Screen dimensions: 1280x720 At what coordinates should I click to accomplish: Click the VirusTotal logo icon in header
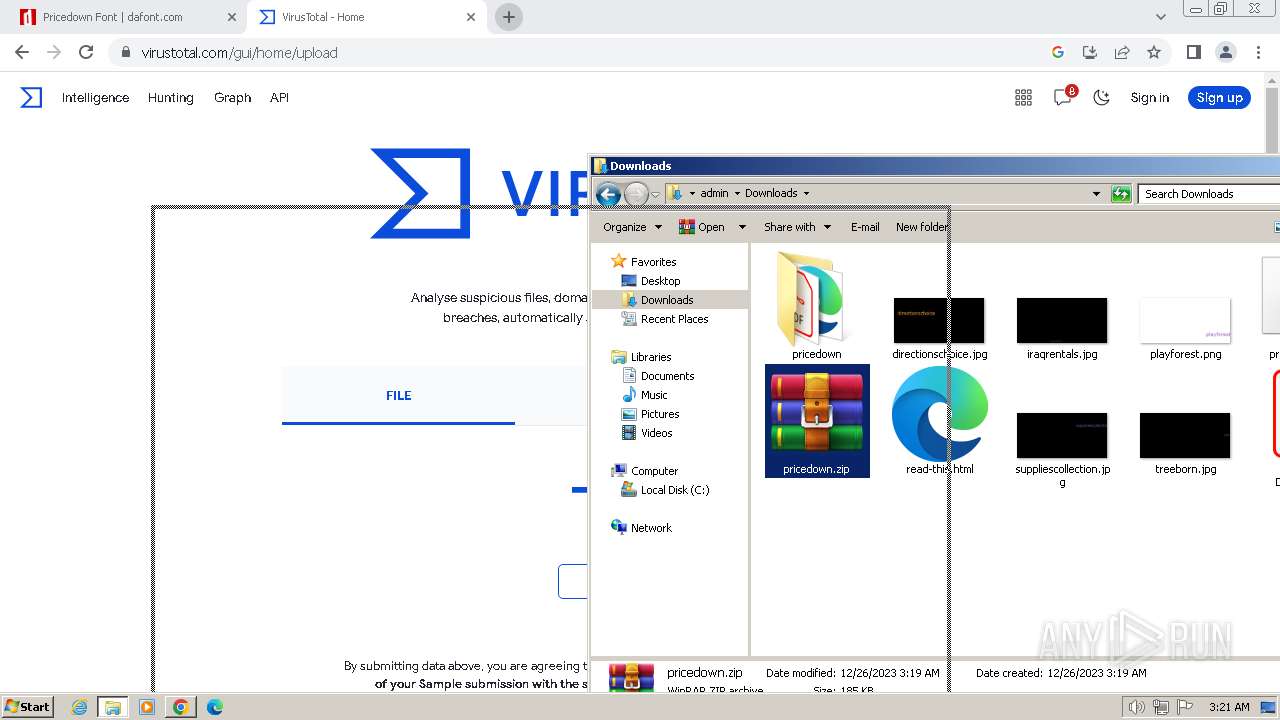32,97
